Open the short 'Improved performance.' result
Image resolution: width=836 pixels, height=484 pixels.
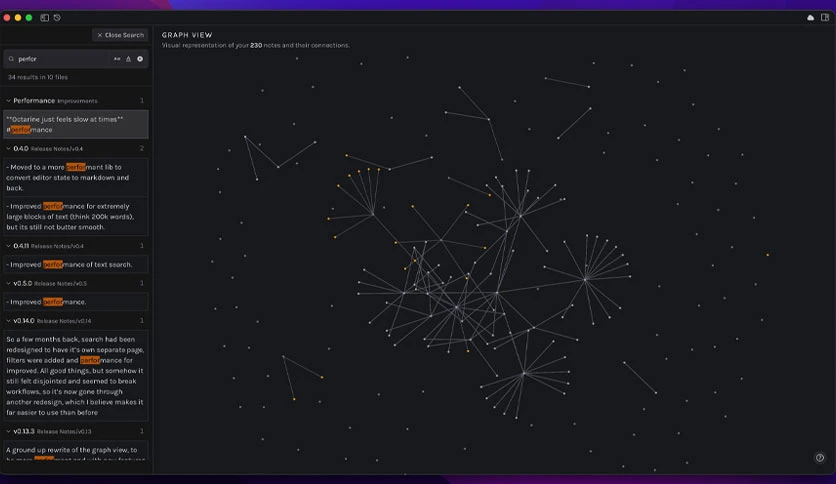point(76,302)
